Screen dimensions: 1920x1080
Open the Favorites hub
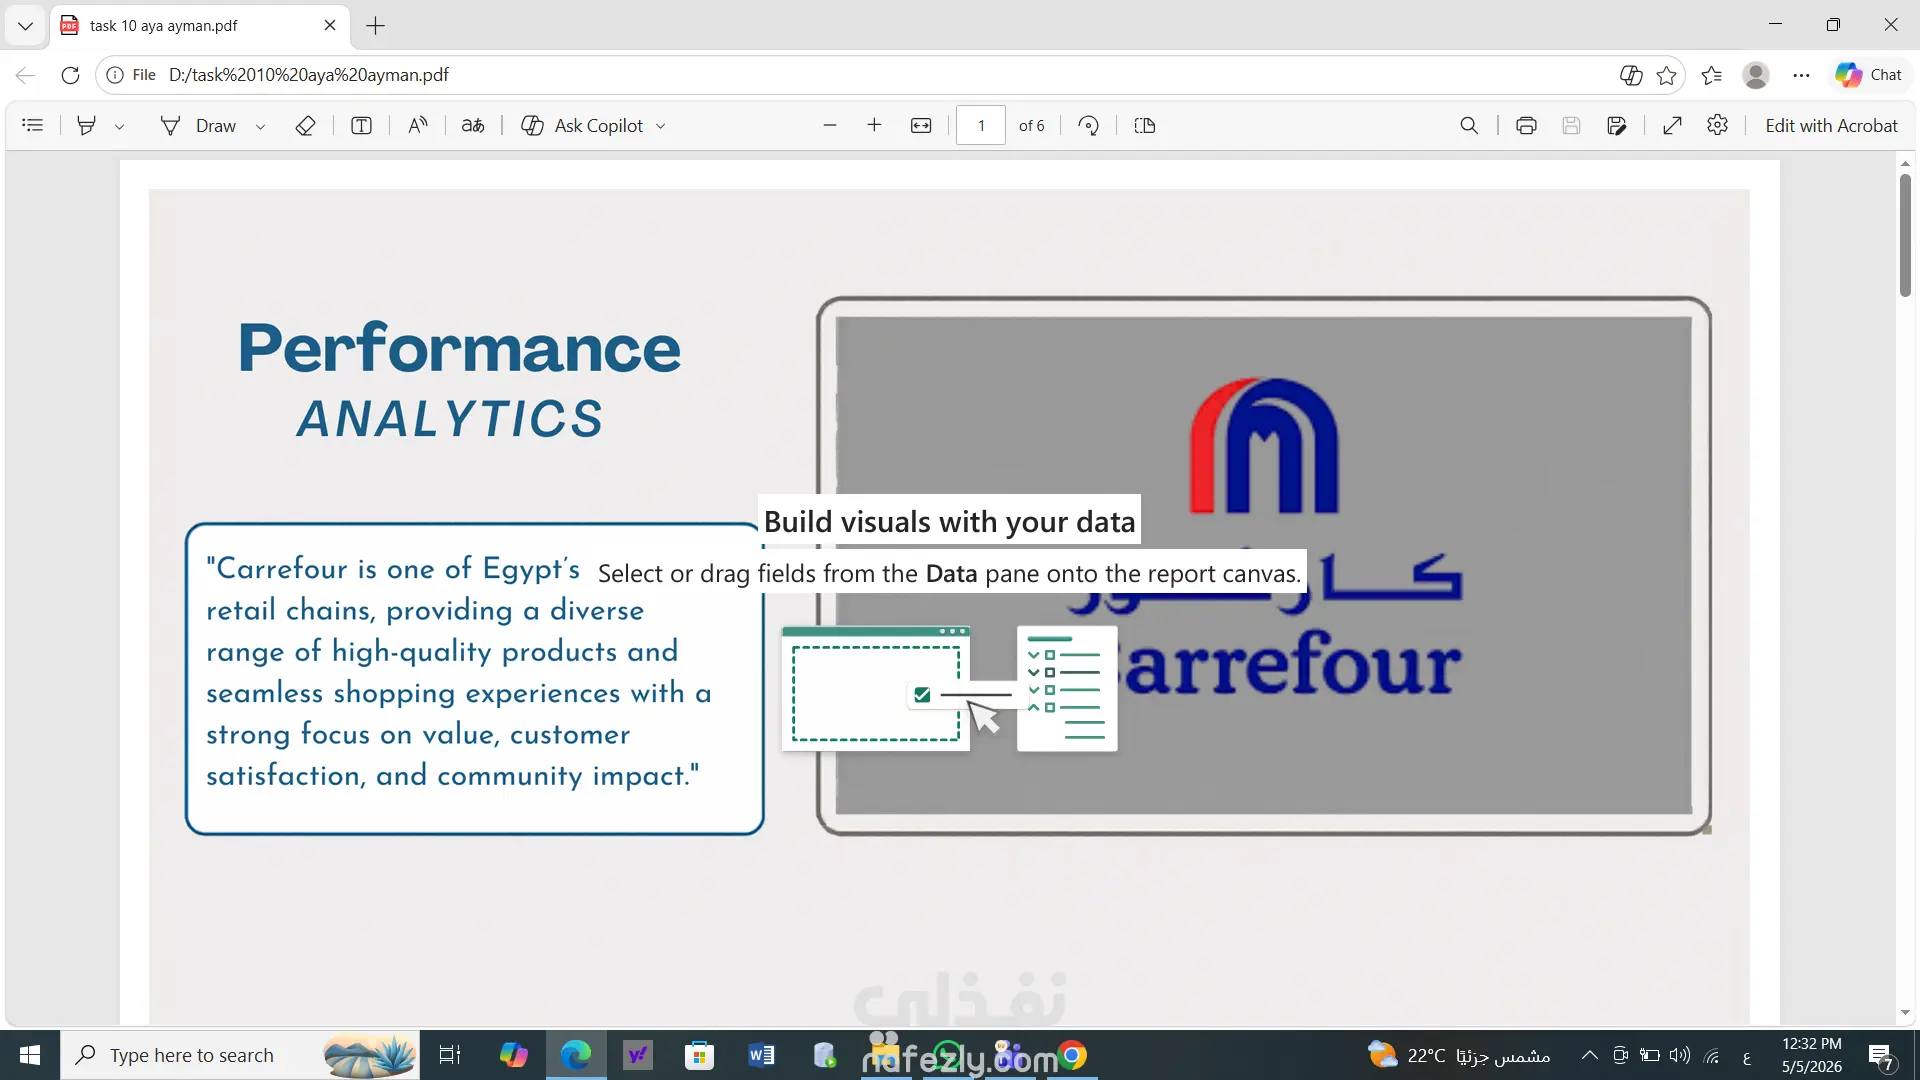coord(1712,75)
